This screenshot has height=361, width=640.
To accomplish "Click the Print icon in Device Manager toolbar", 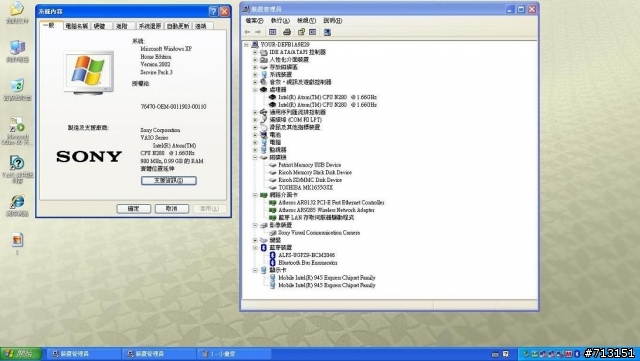I will pos(287,32).
